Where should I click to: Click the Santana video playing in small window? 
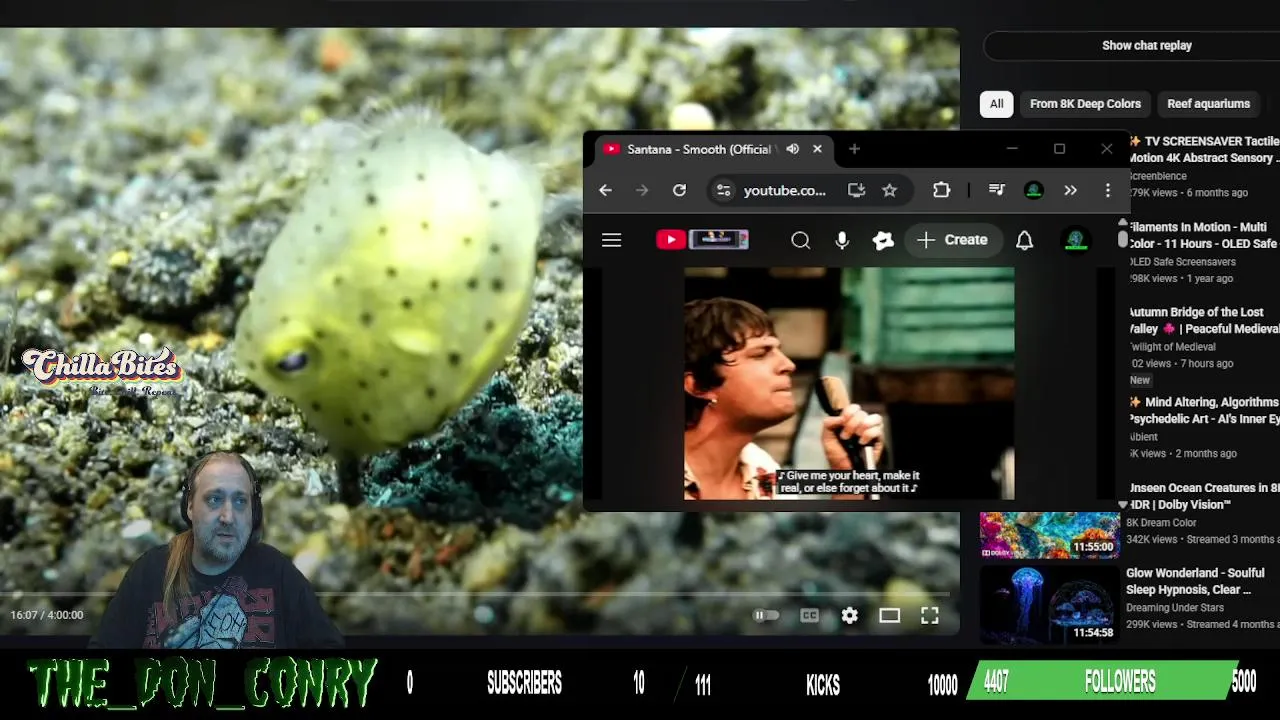click(x=849, y=383)
